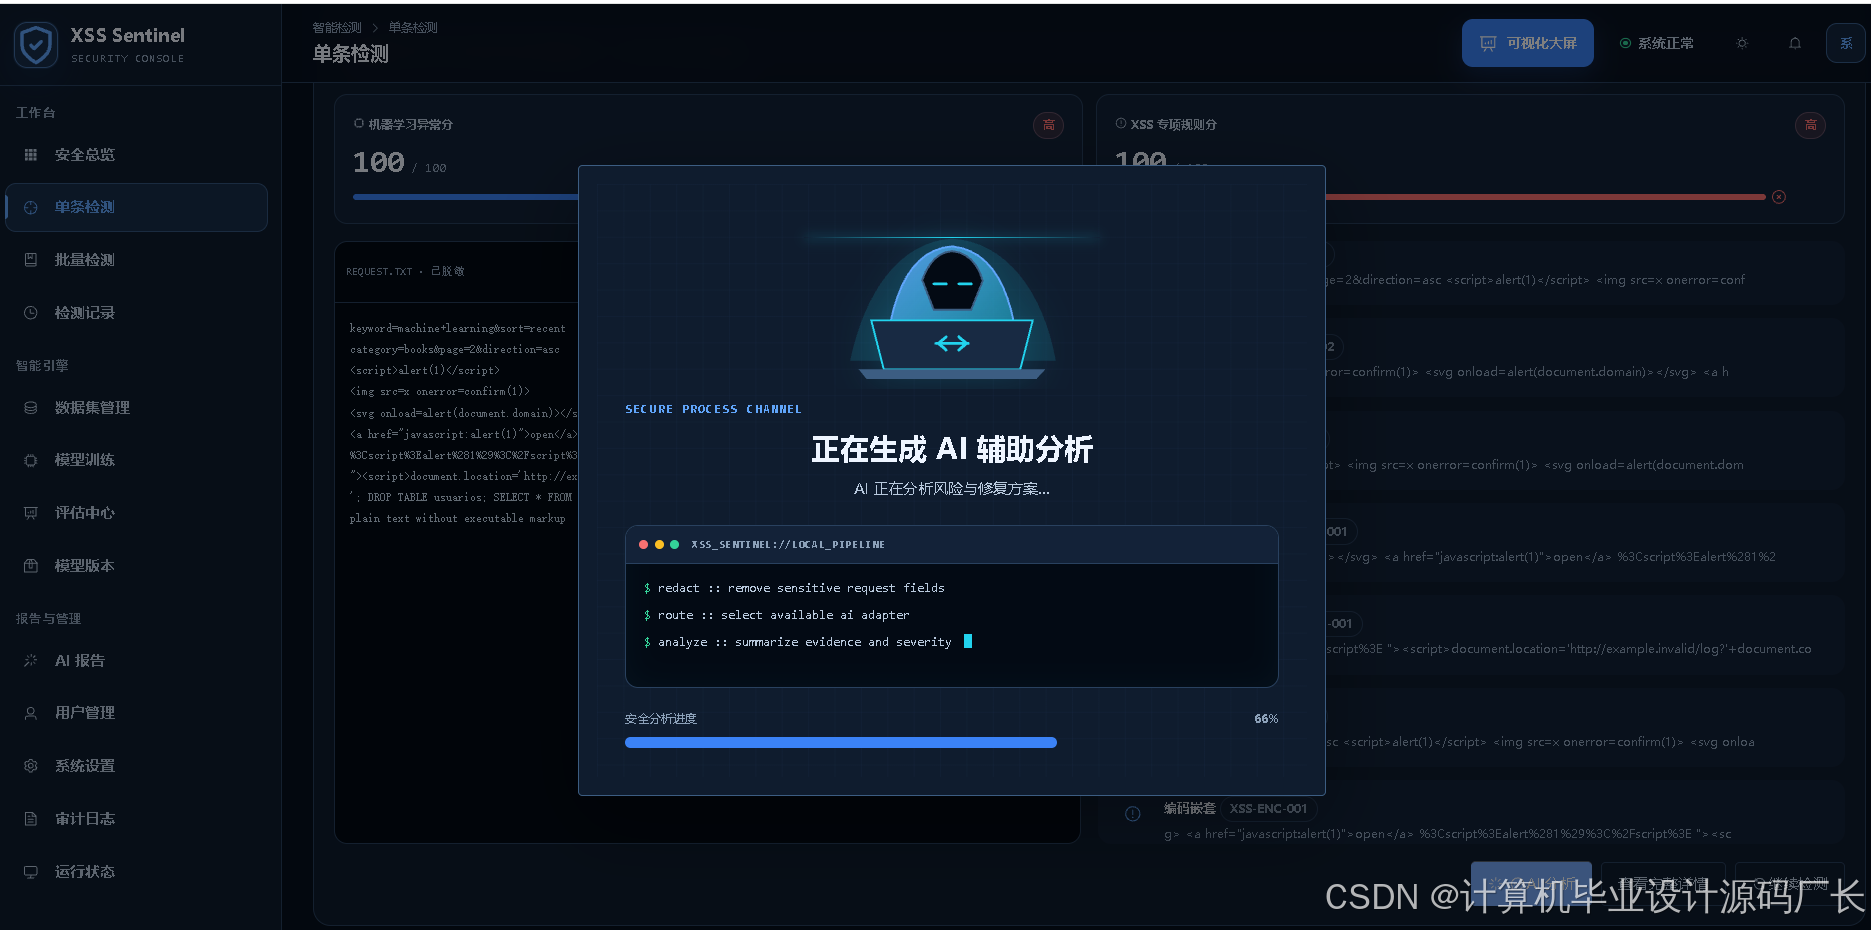This screenshot has height=930, width=1871.
Task: Click the SECURE PROCESS CHANNEL label
Action: pyautogui.click(x=713, y=409)
